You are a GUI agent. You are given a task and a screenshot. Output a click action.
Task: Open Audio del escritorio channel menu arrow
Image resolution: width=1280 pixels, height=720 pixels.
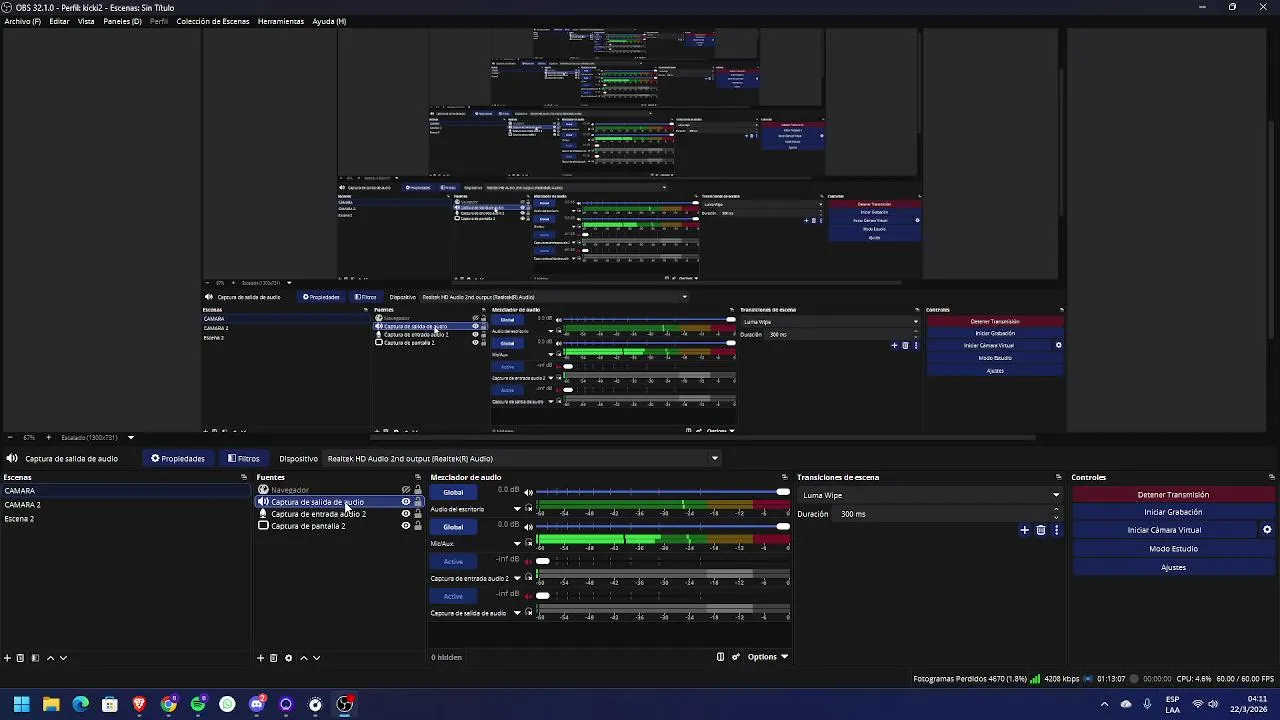coord(517,509)
